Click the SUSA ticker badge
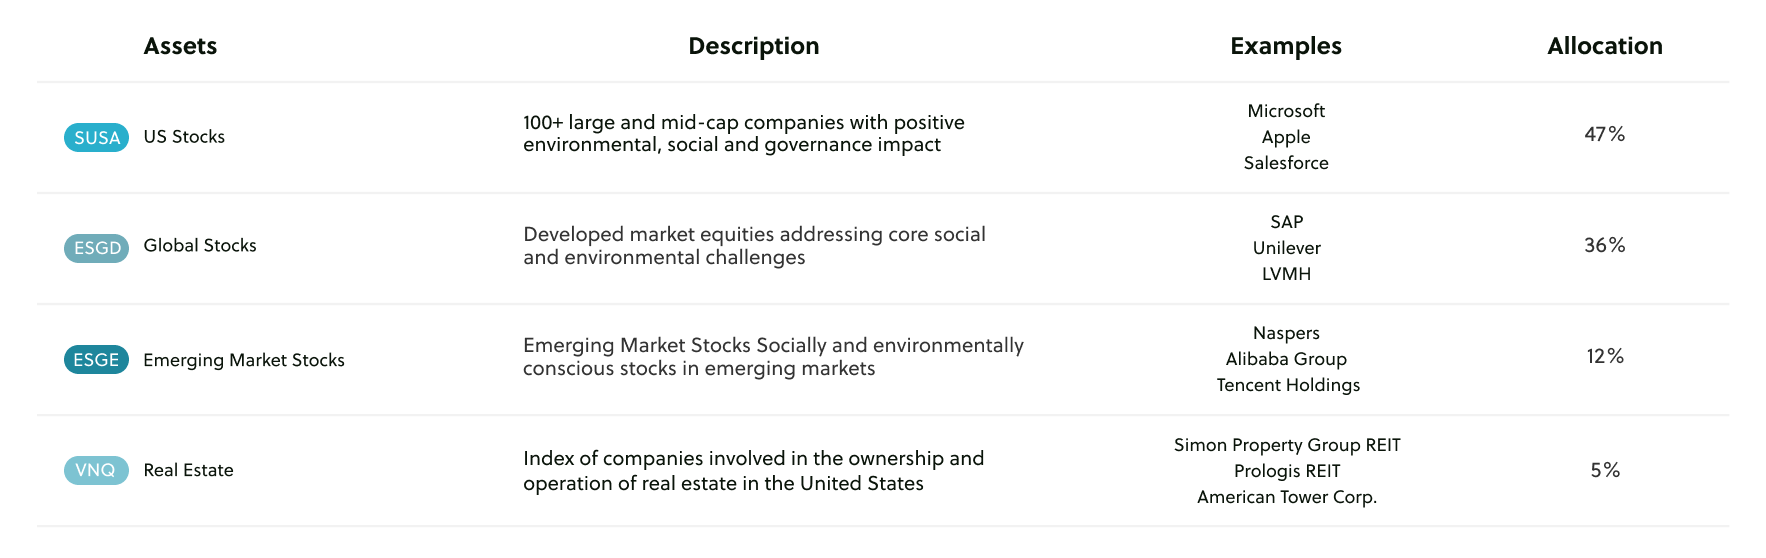Viewport: 1766px width, 558px height. [96, 138]
